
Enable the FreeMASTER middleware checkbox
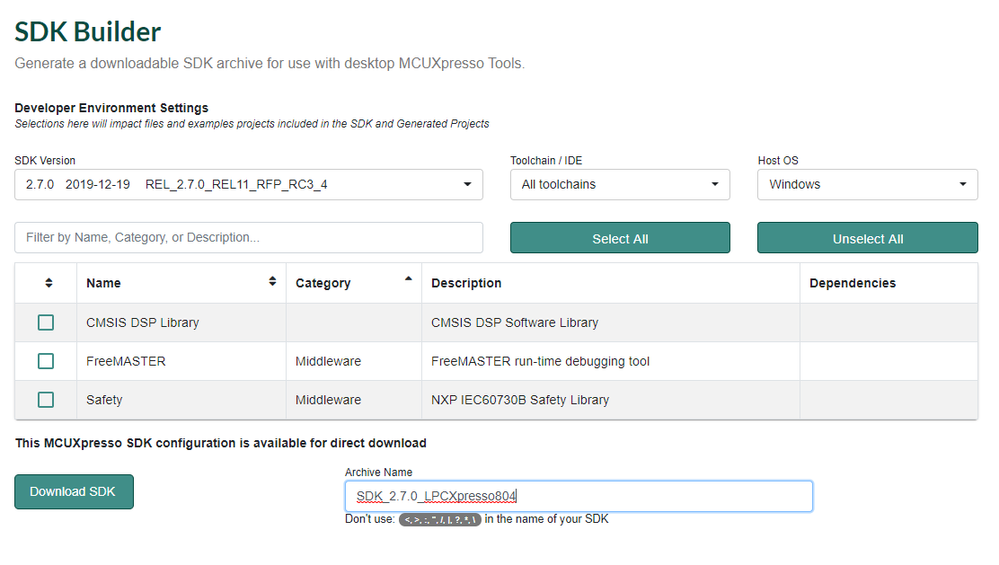click(46, 361)
